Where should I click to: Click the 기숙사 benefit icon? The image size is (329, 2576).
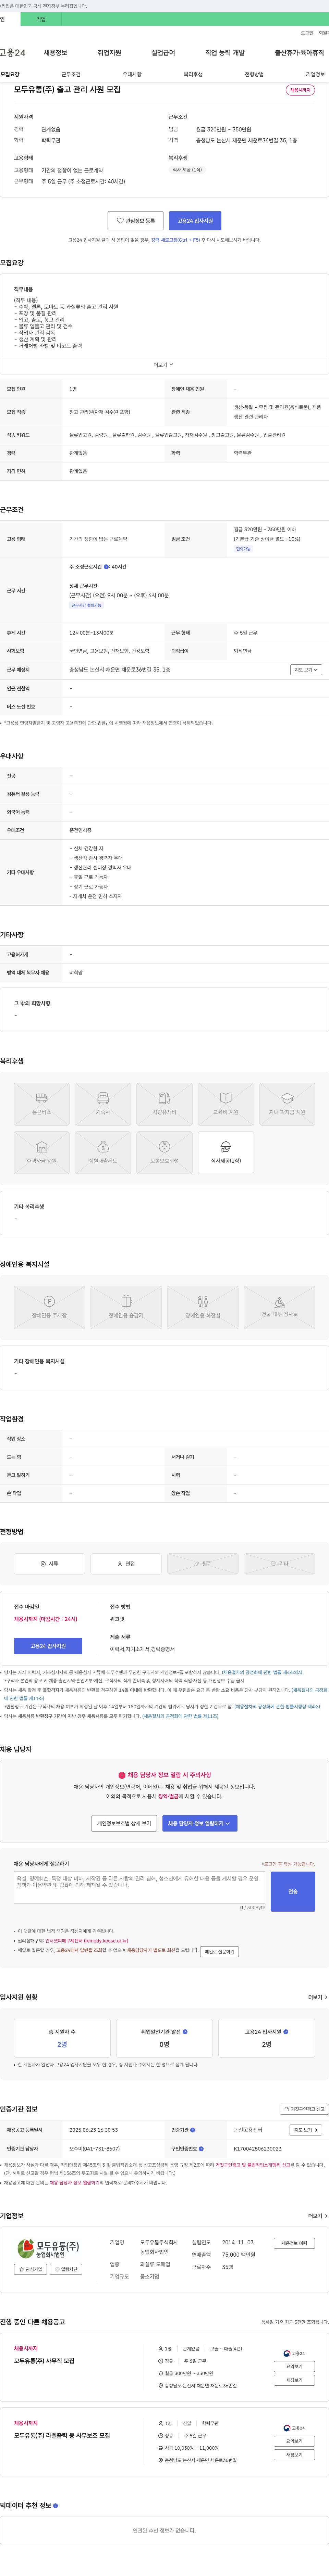(x=103, y=1103)
